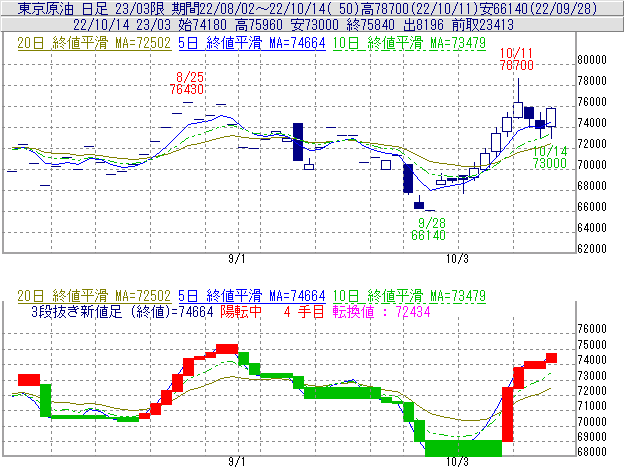Click the wide green bottom block at 68000 level
Image resolution: width=624 pixels, height=475 pixels.
[463, 448]
